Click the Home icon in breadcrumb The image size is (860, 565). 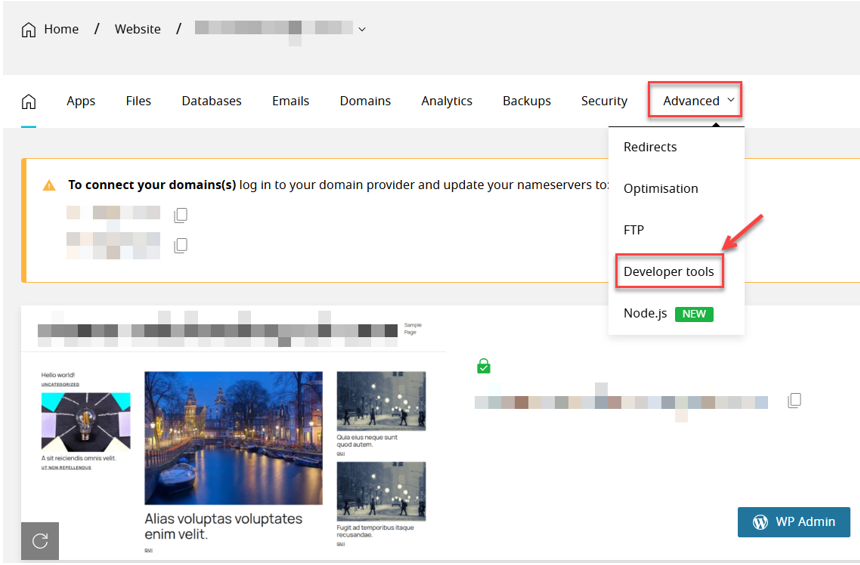pos(29,29)
